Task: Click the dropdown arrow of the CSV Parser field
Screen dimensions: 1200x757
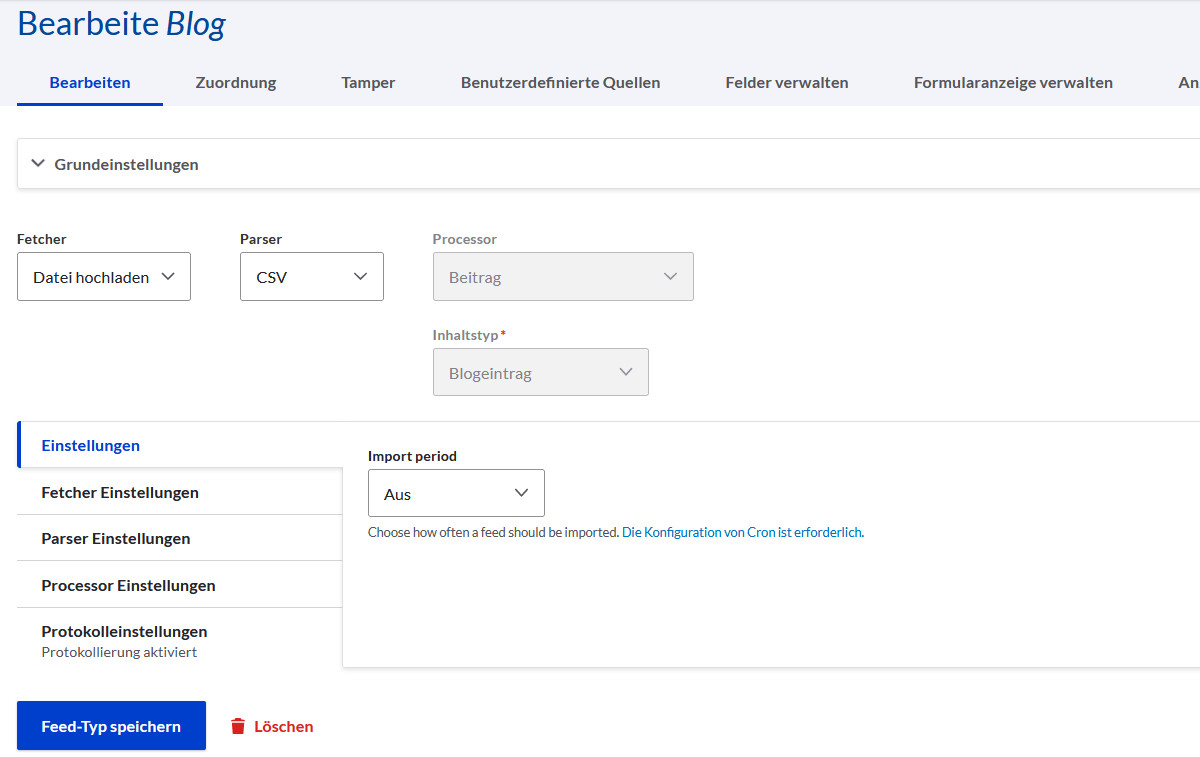Action: [361, 276]
